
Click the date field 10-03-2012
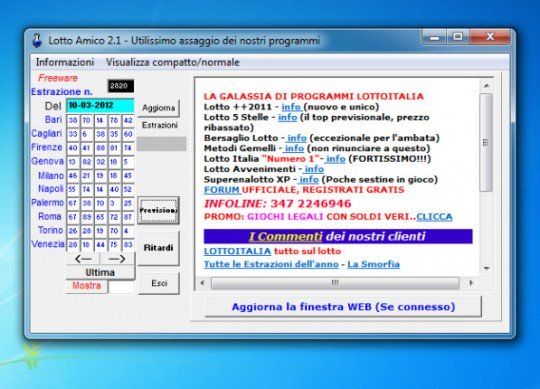[100, 105]
